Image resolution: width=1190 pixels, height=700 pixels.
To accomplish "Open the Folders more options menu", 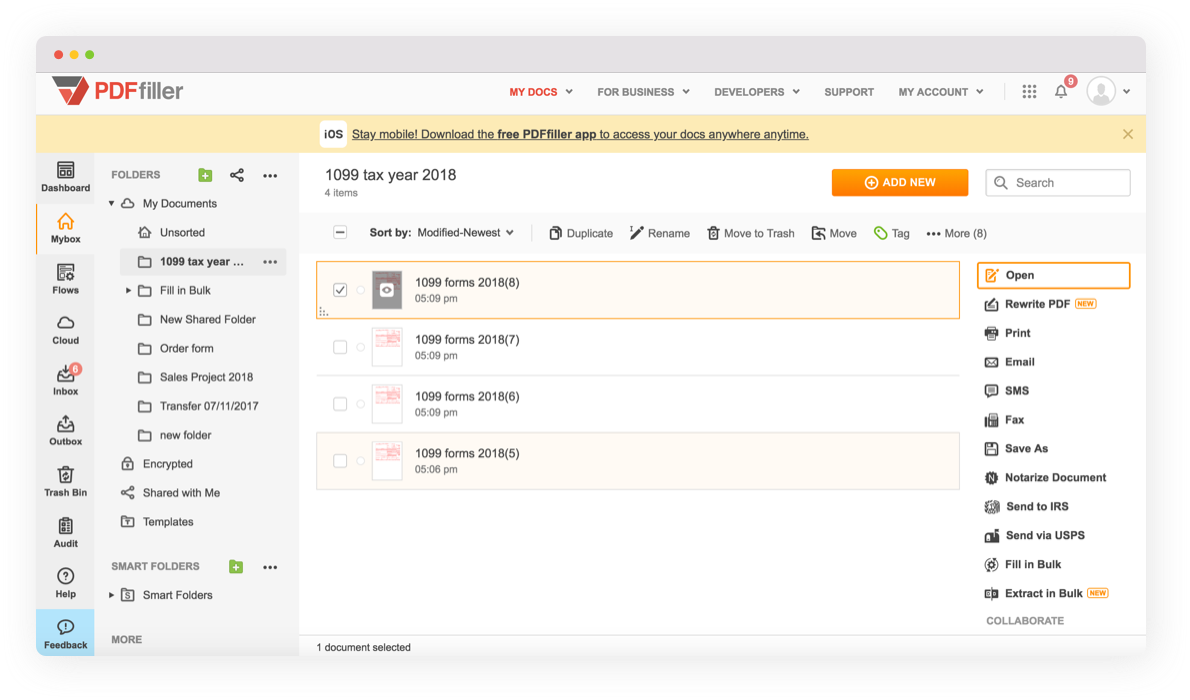I will (270, 175).
